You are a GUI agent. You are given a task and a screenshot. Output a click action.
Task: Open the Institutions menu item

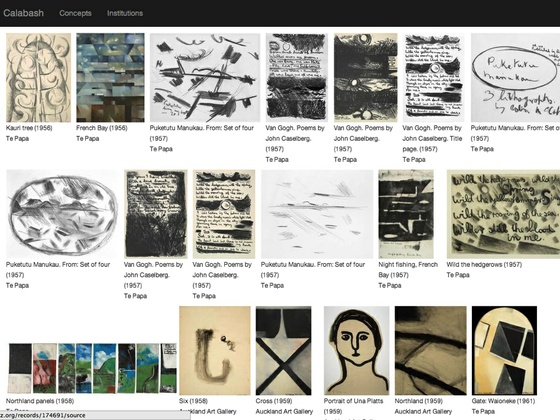(x=125, y=13)
